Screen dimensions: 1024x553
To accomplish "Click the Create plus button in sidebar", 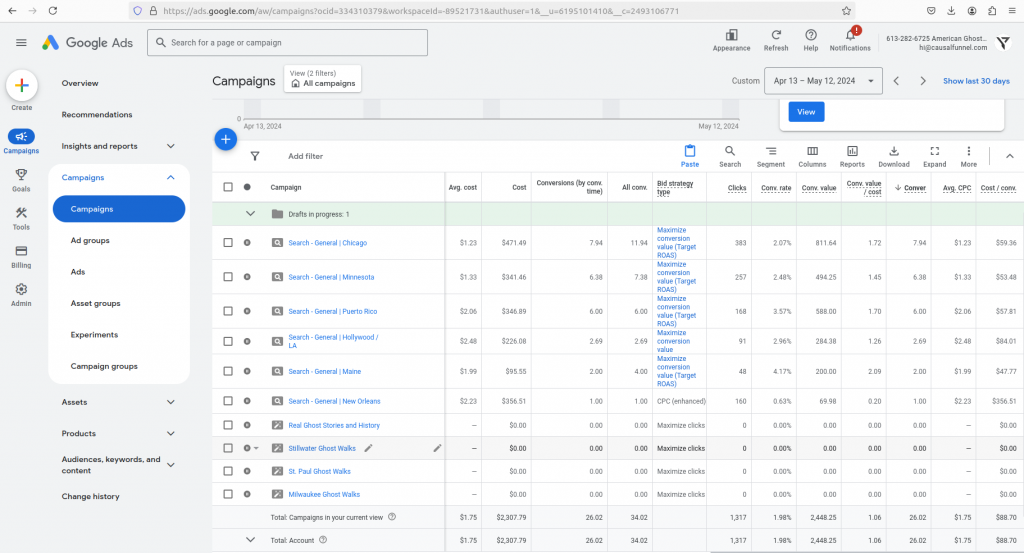I will tap(22, 86).
